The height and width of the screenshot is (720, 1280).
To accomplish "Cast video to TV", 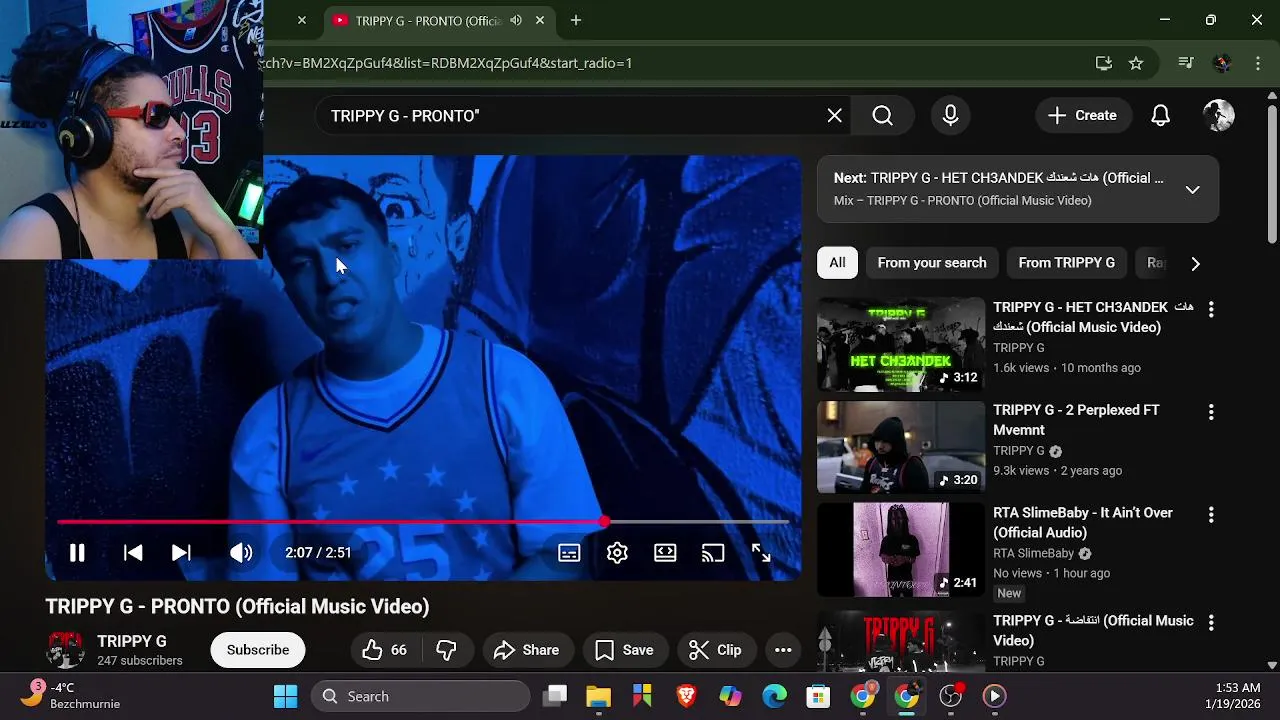I will pyautogui.click(x=713, y=553).
